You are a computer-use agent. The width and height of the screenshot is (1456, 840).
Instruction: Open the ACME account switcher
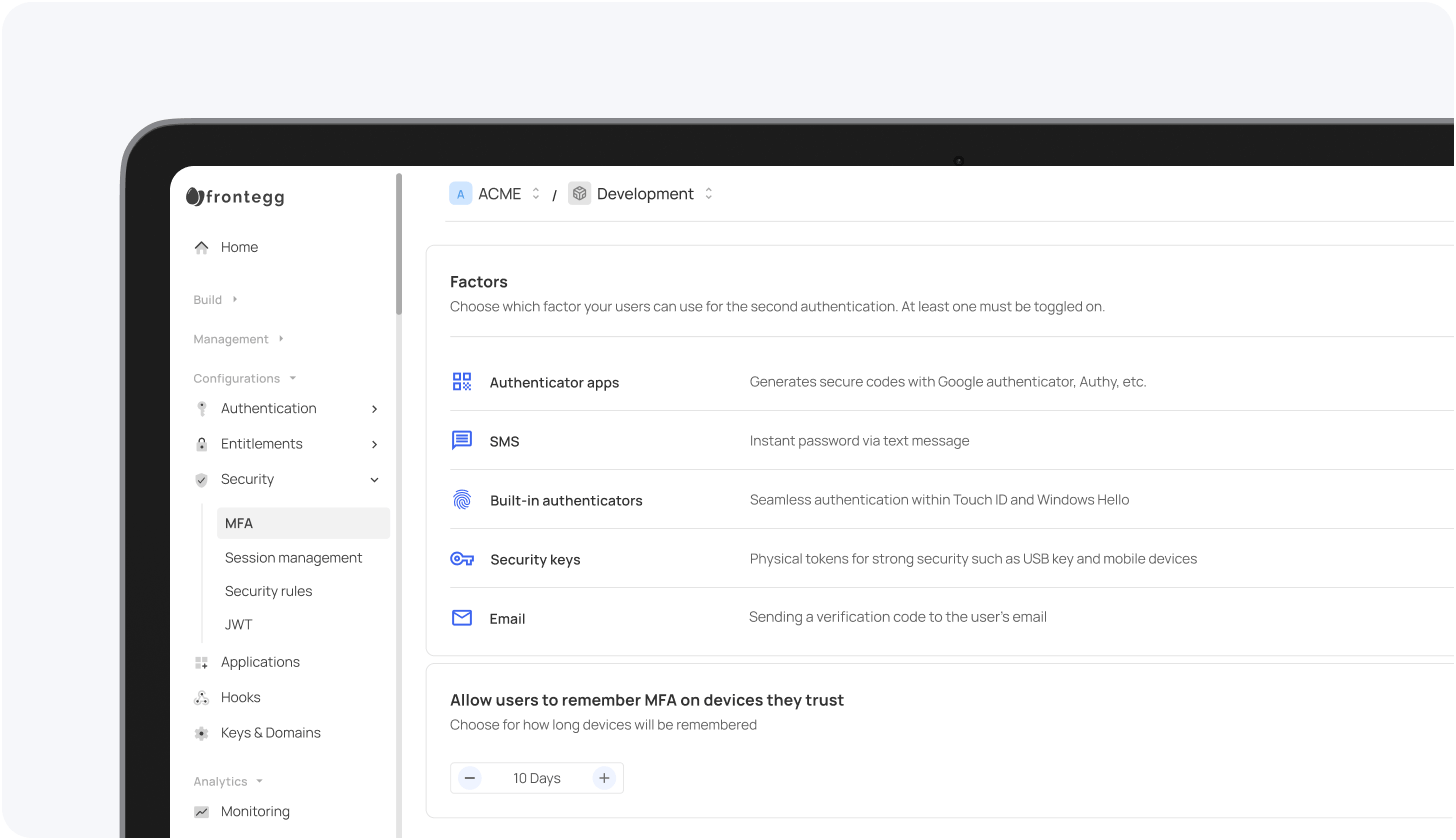pos(536,193)
